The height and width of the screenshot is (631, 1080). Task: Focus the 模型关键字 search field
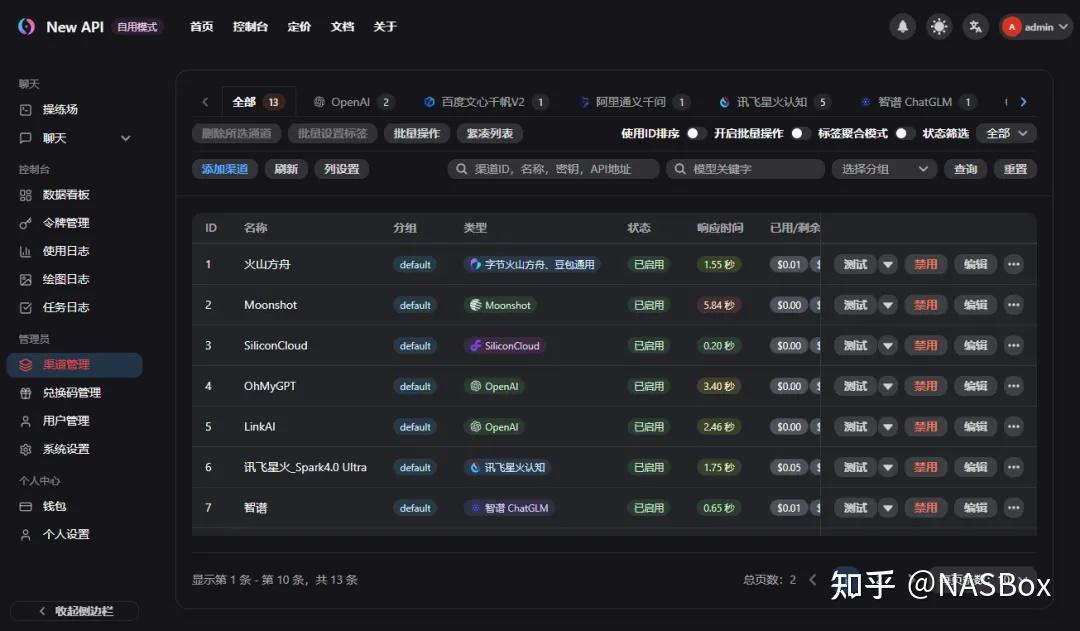(745, 169)
